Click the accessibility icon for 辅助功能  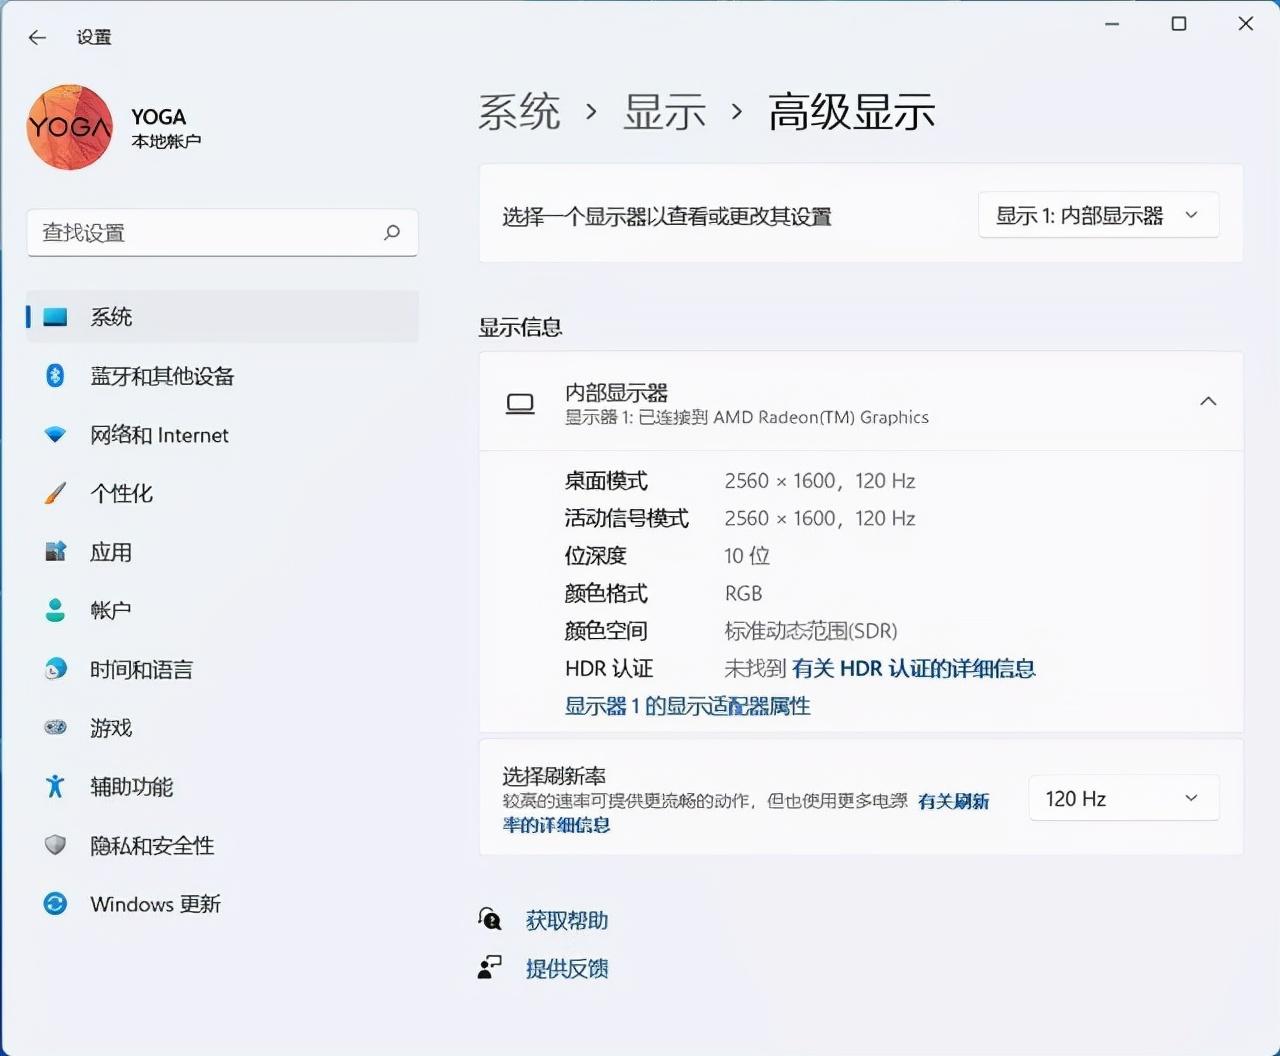click(56, 786)
